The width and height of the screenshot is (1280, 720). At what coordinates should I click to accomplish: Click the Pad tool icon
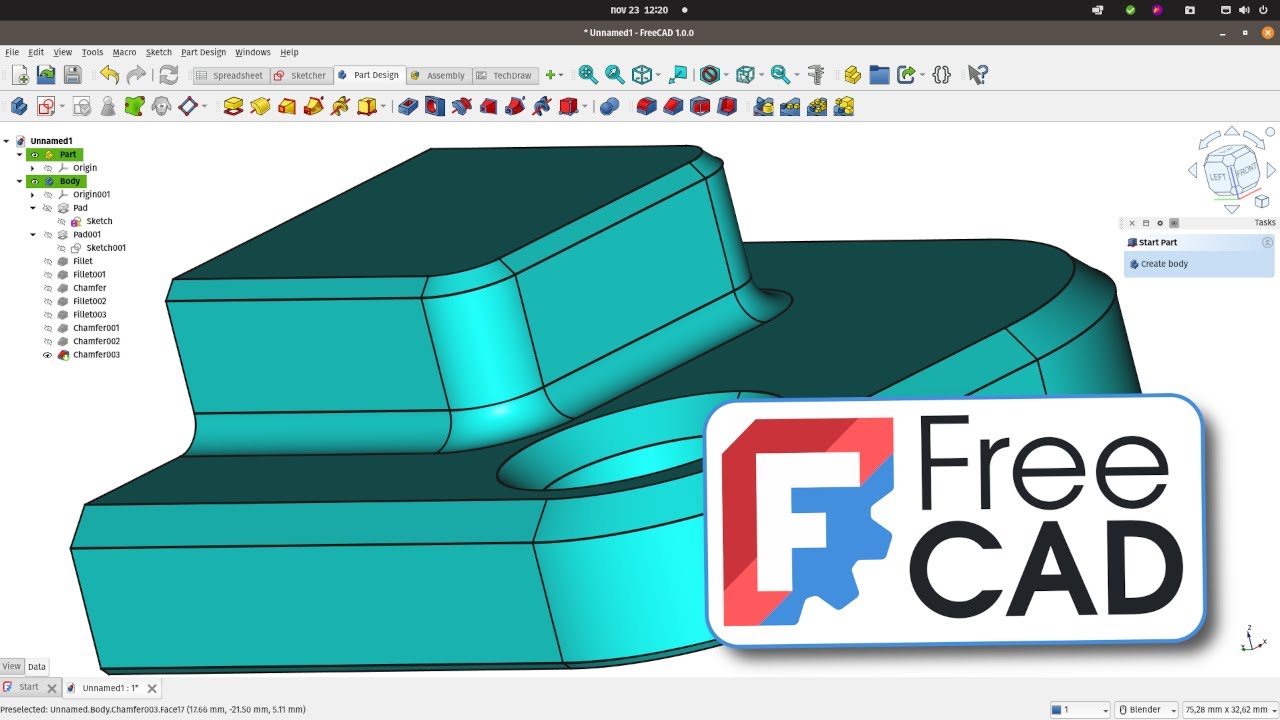233,106
